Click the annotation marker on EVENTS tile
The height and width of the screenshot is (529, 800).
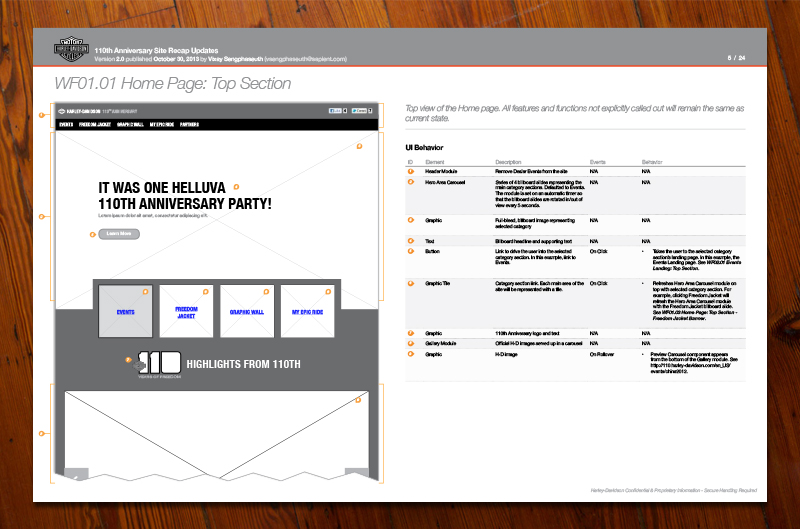pyautogui.click(x=145, y=292)
